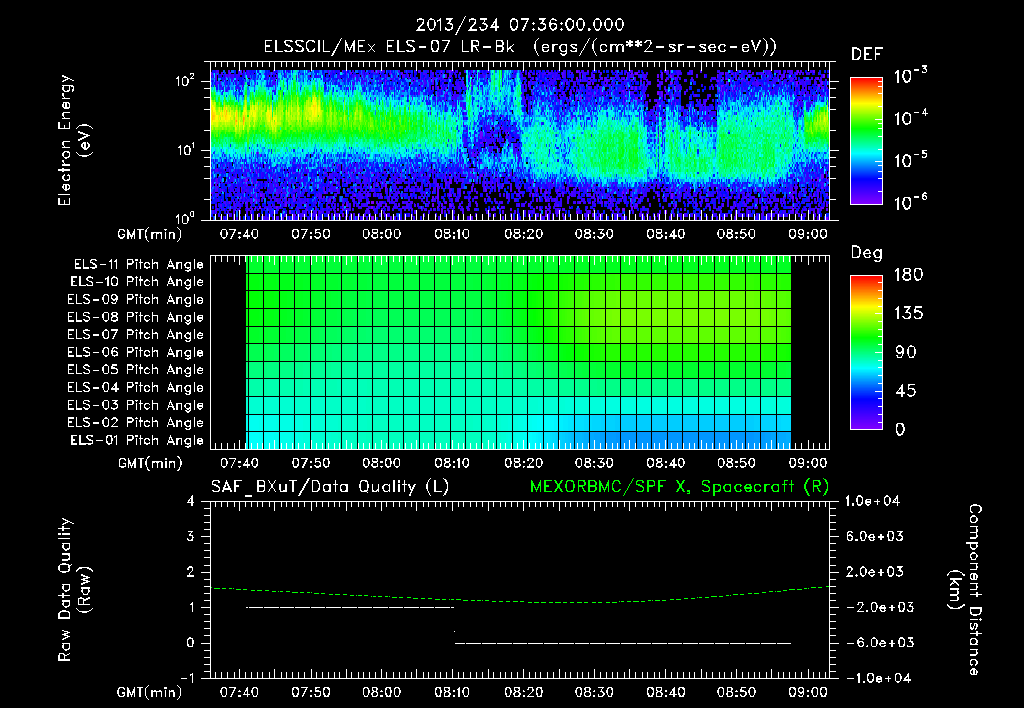This screenshot has width=1024, height=708.
Task: Select the ELS-08 Pitch Angle row label
Action: pos(136,317)
